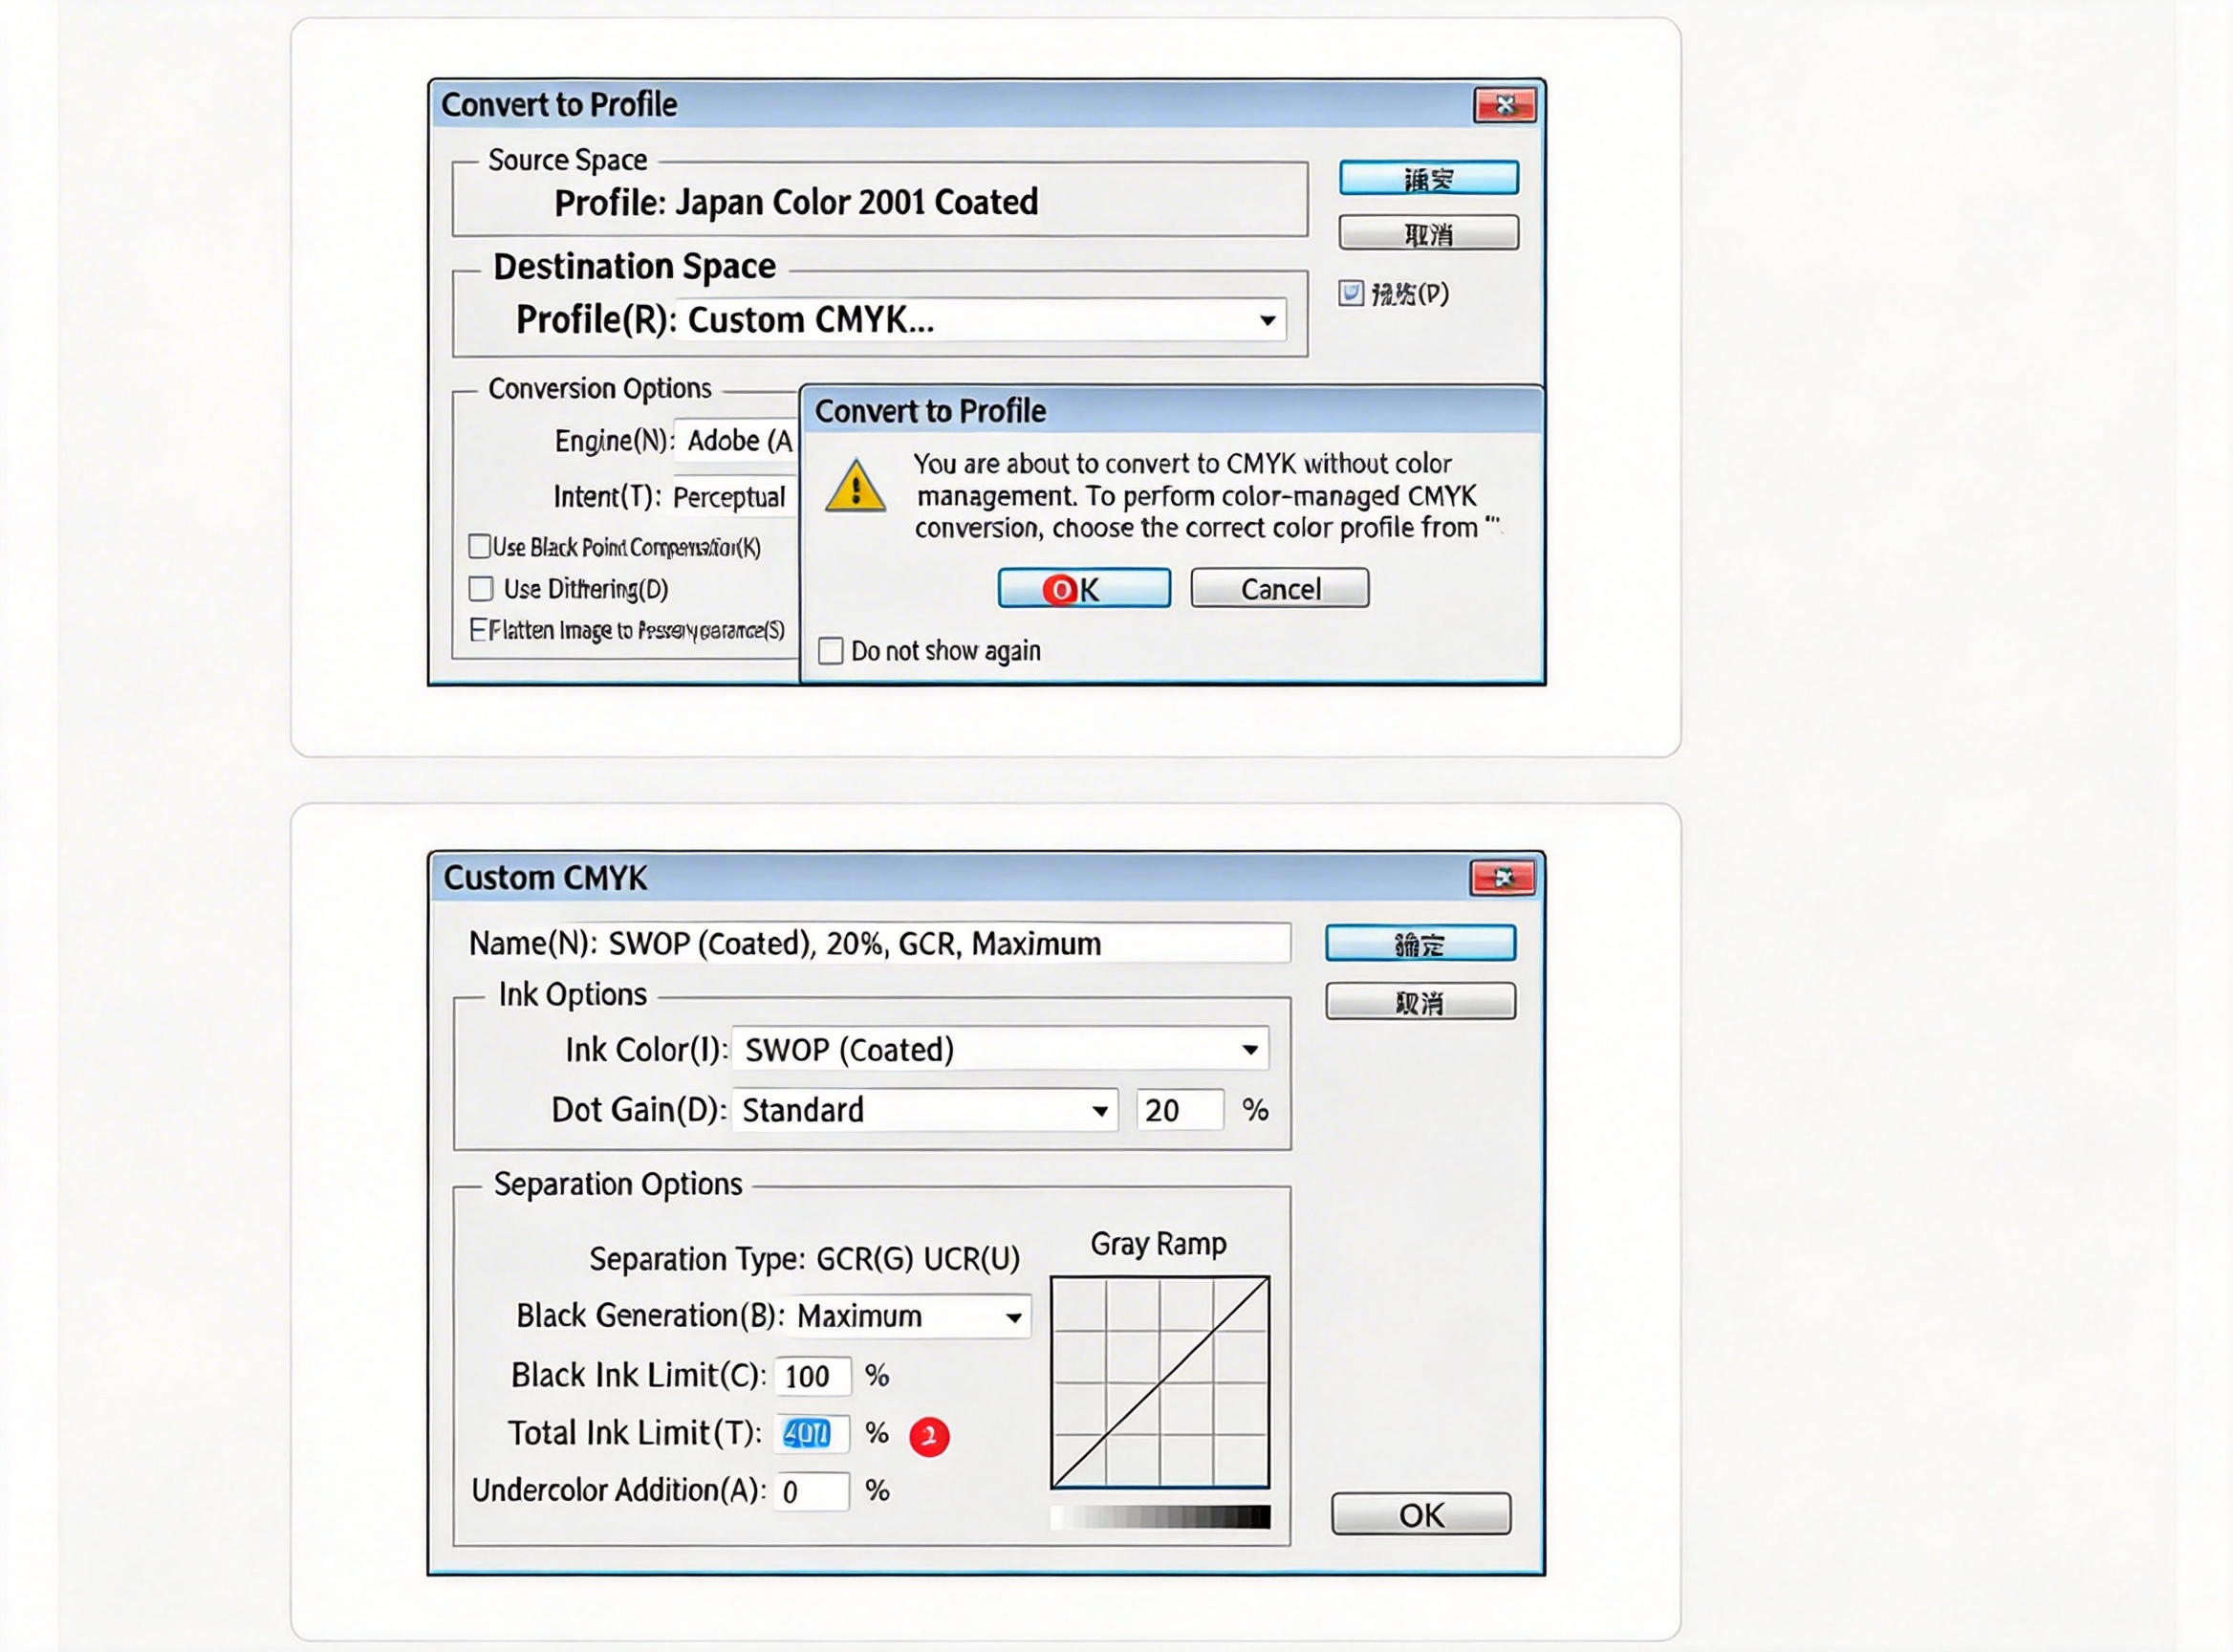
Task: Check the Do not show again box
Action: 831,651
